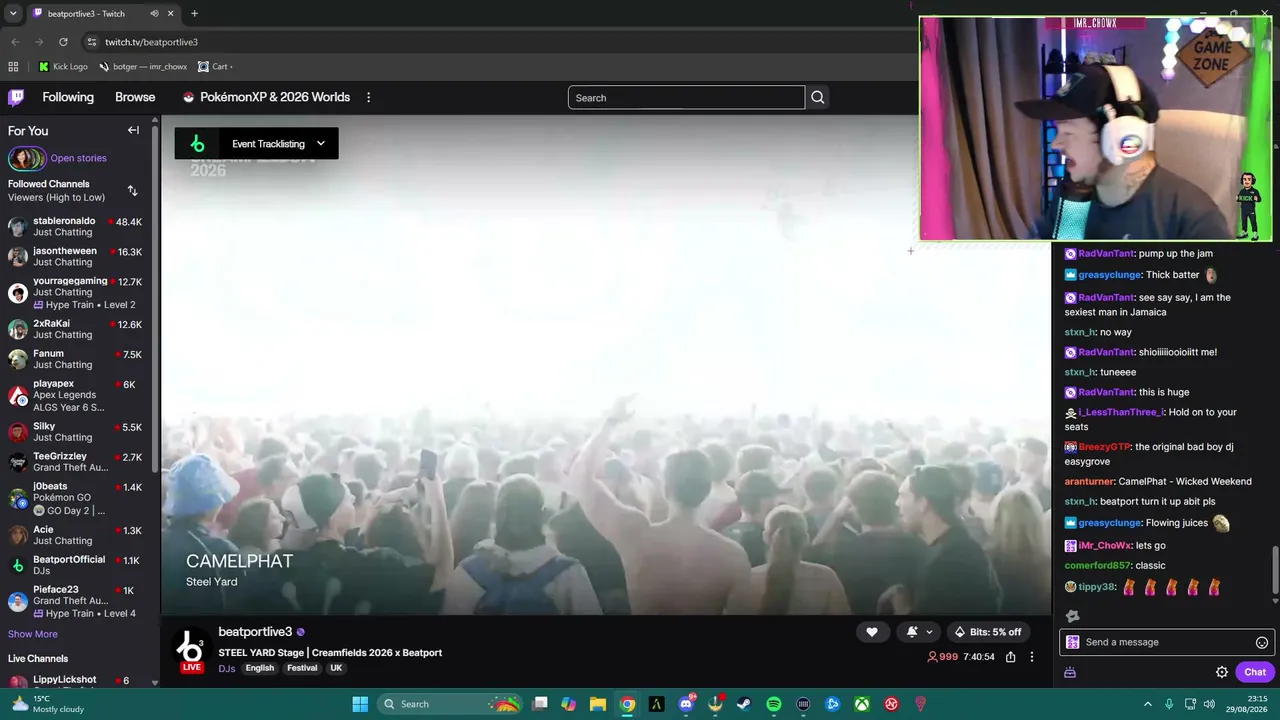Open the DJs category link

click(227, 668)
